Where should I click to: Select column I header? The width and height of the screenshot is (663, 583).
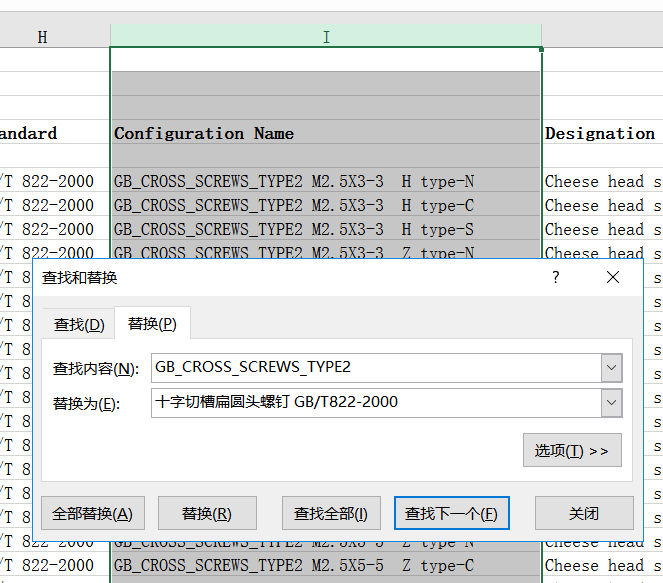(326, 36)
